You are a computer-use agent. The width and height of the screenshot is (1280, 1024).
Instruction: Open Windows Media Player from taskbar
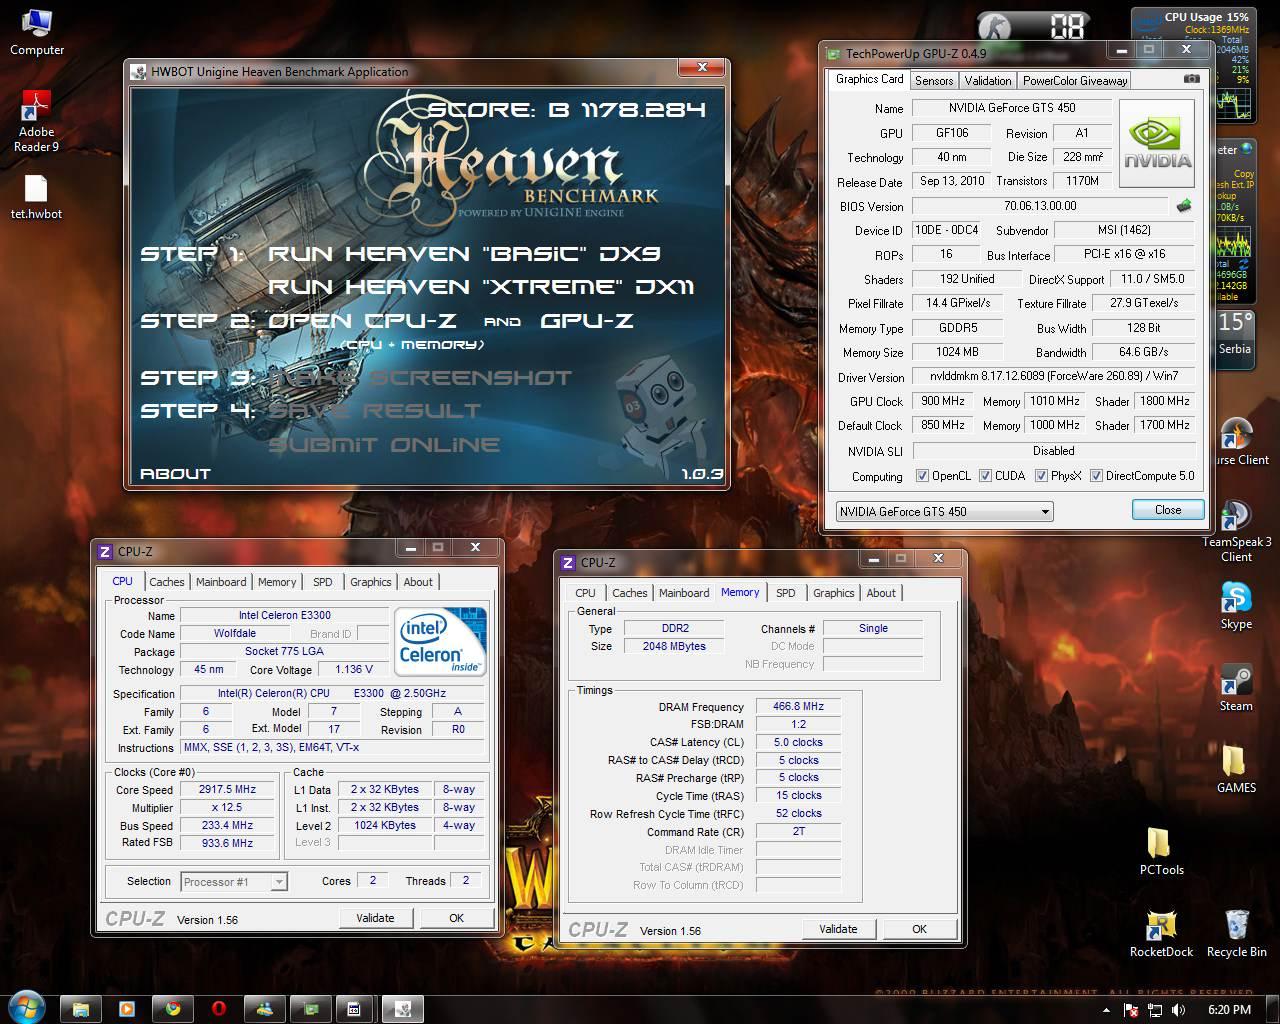(127, 1009)
